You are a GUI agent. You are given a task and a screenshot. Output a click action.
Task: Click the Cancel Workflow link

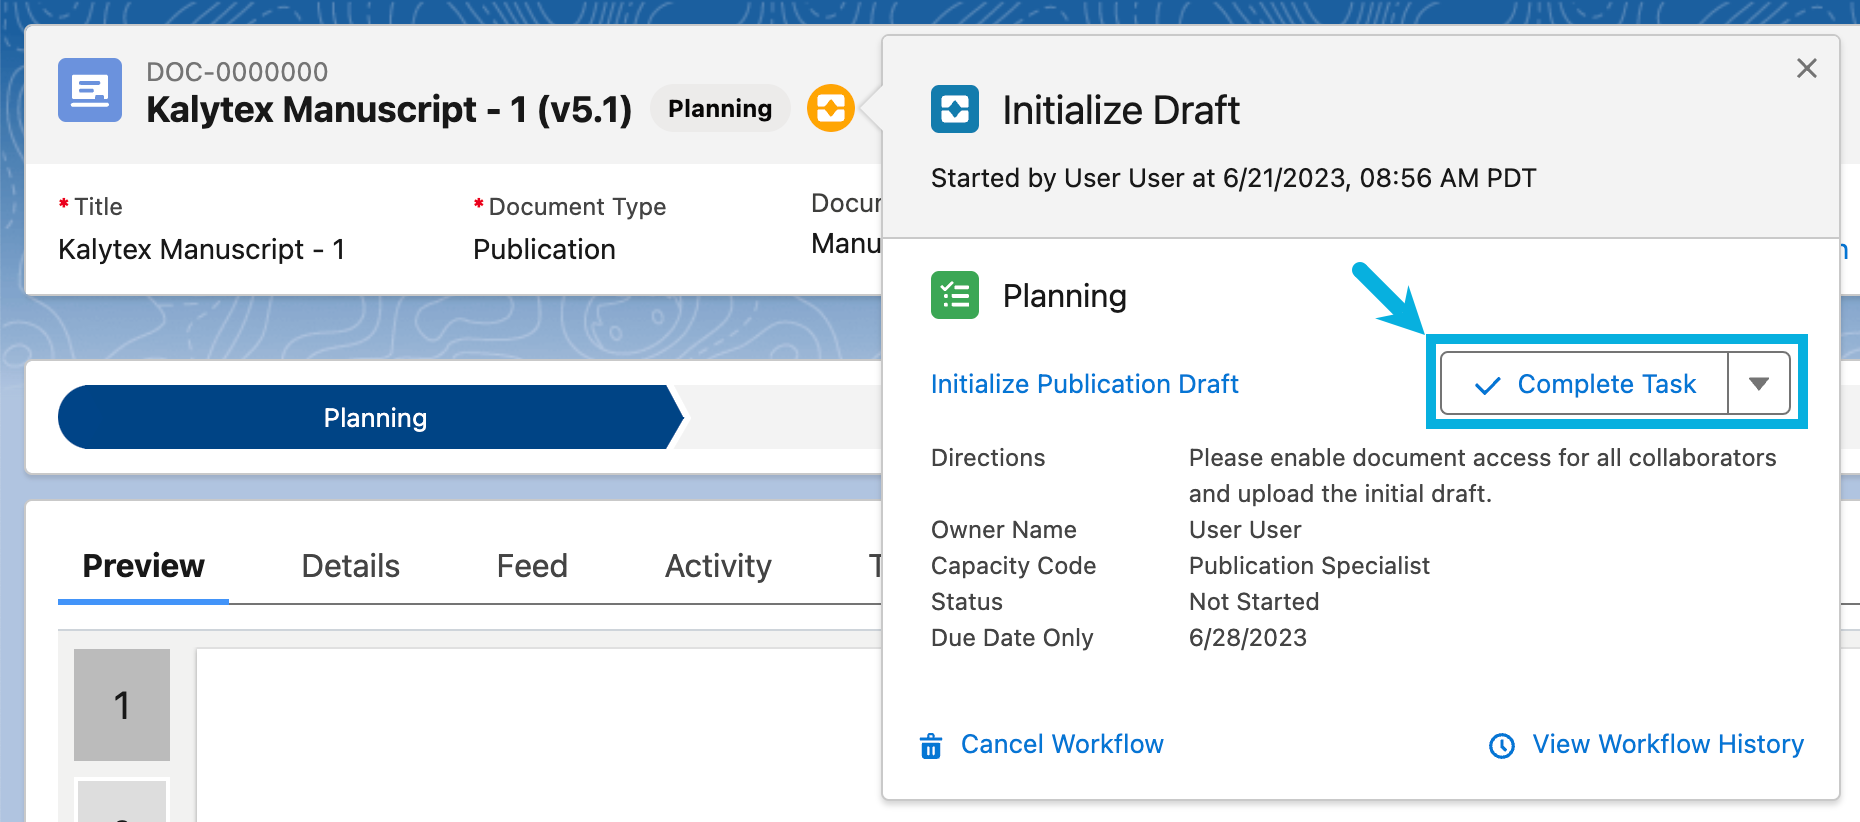click(1061, 744)
